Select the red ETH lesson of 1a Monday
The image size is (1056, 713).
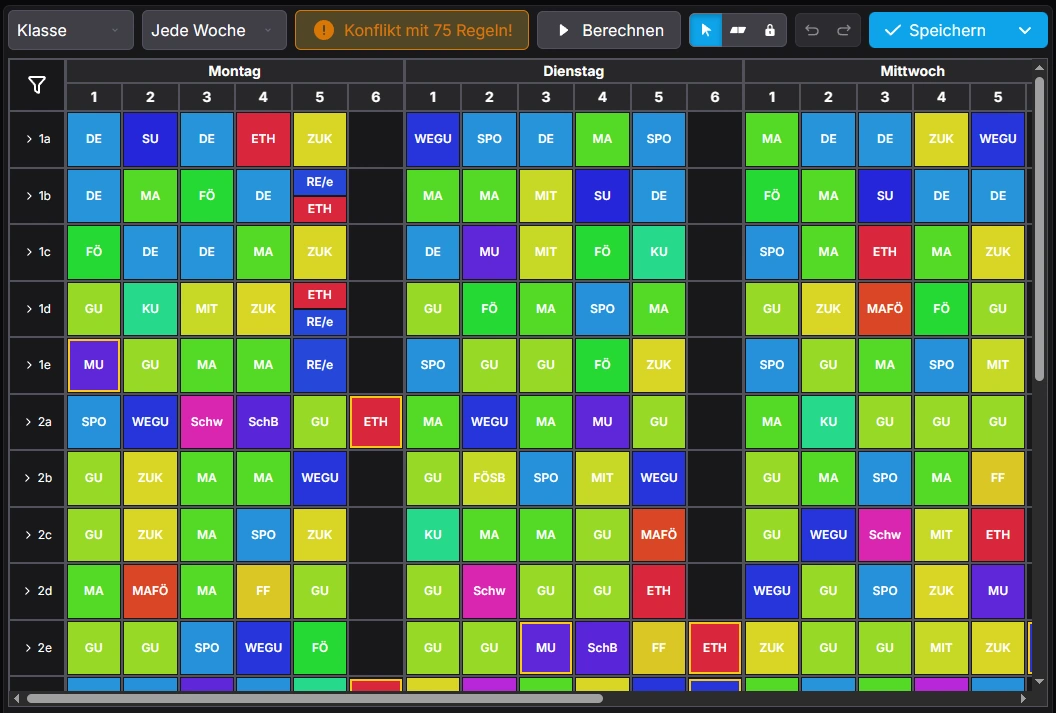coord(263,139)
